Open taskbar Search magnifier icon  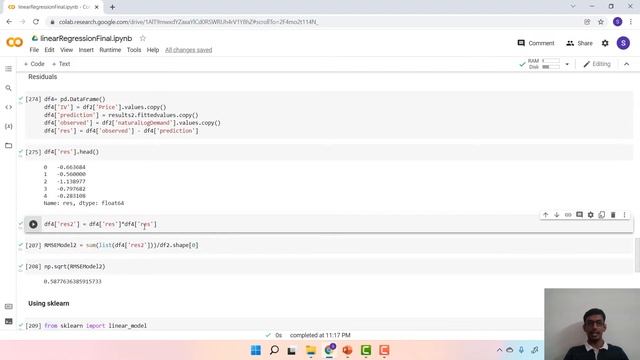pos(274,350)
